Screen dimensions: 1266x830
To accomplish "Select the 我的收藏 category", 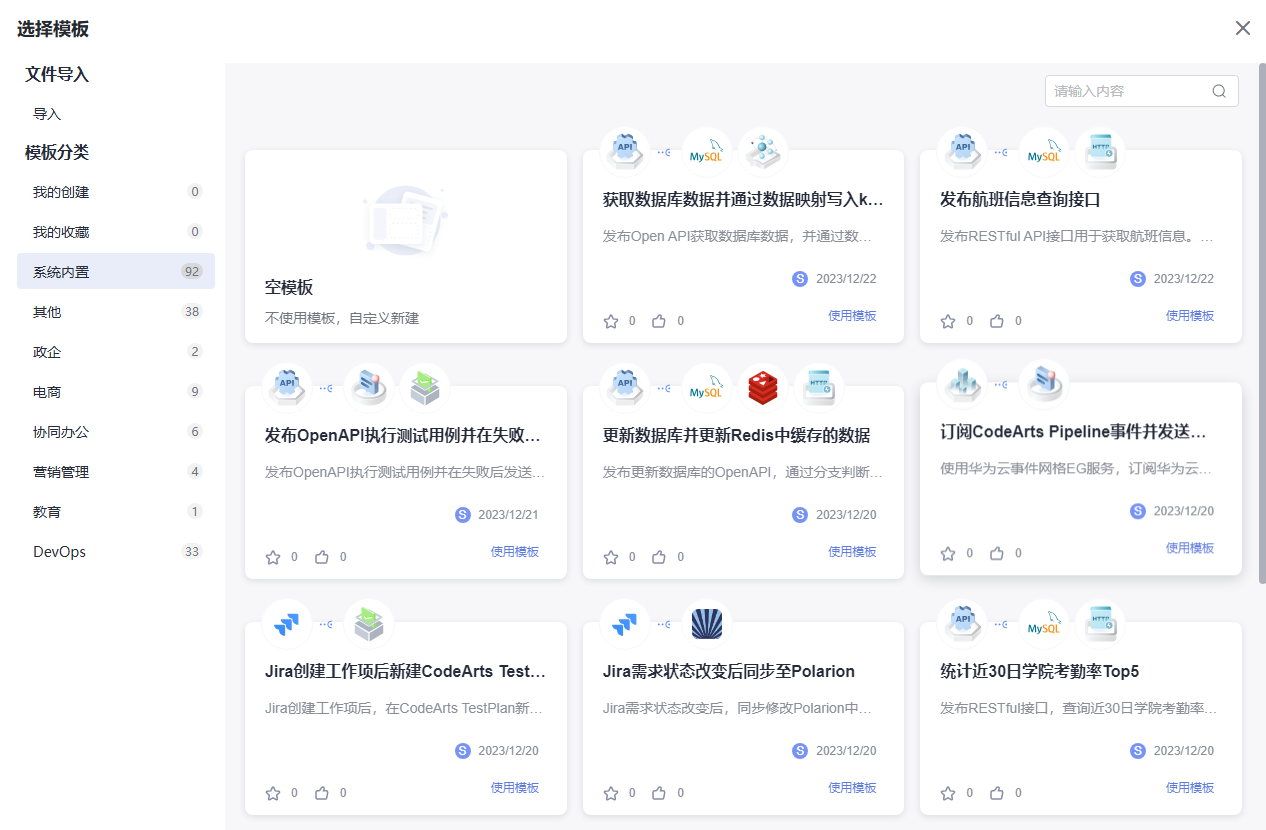I will point(116,232).
